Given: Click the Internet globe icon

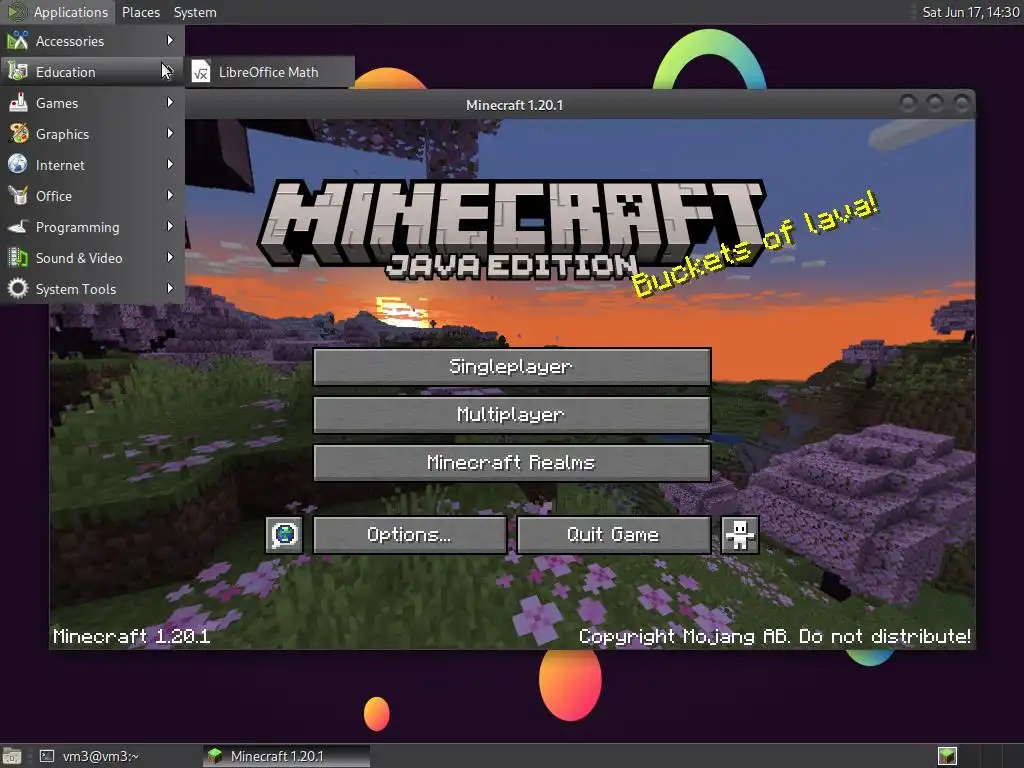Looking at the screenshot, I should pos(18,165).
